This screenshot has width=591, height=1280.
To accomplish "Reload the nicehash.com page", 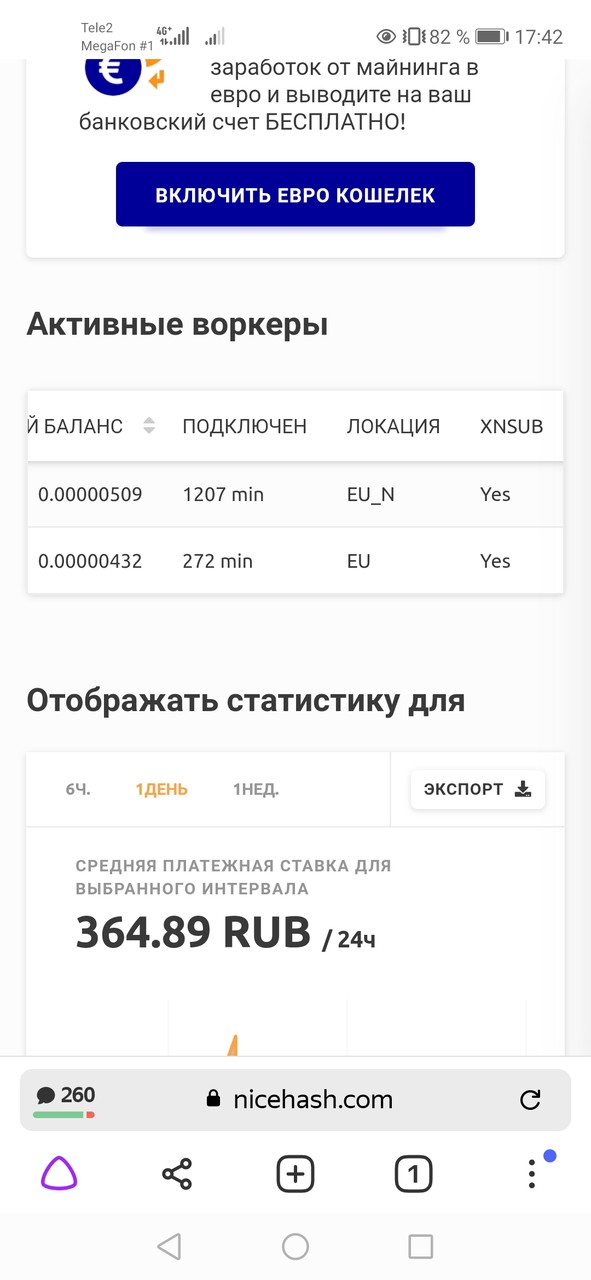I will tap(531, 1100).
